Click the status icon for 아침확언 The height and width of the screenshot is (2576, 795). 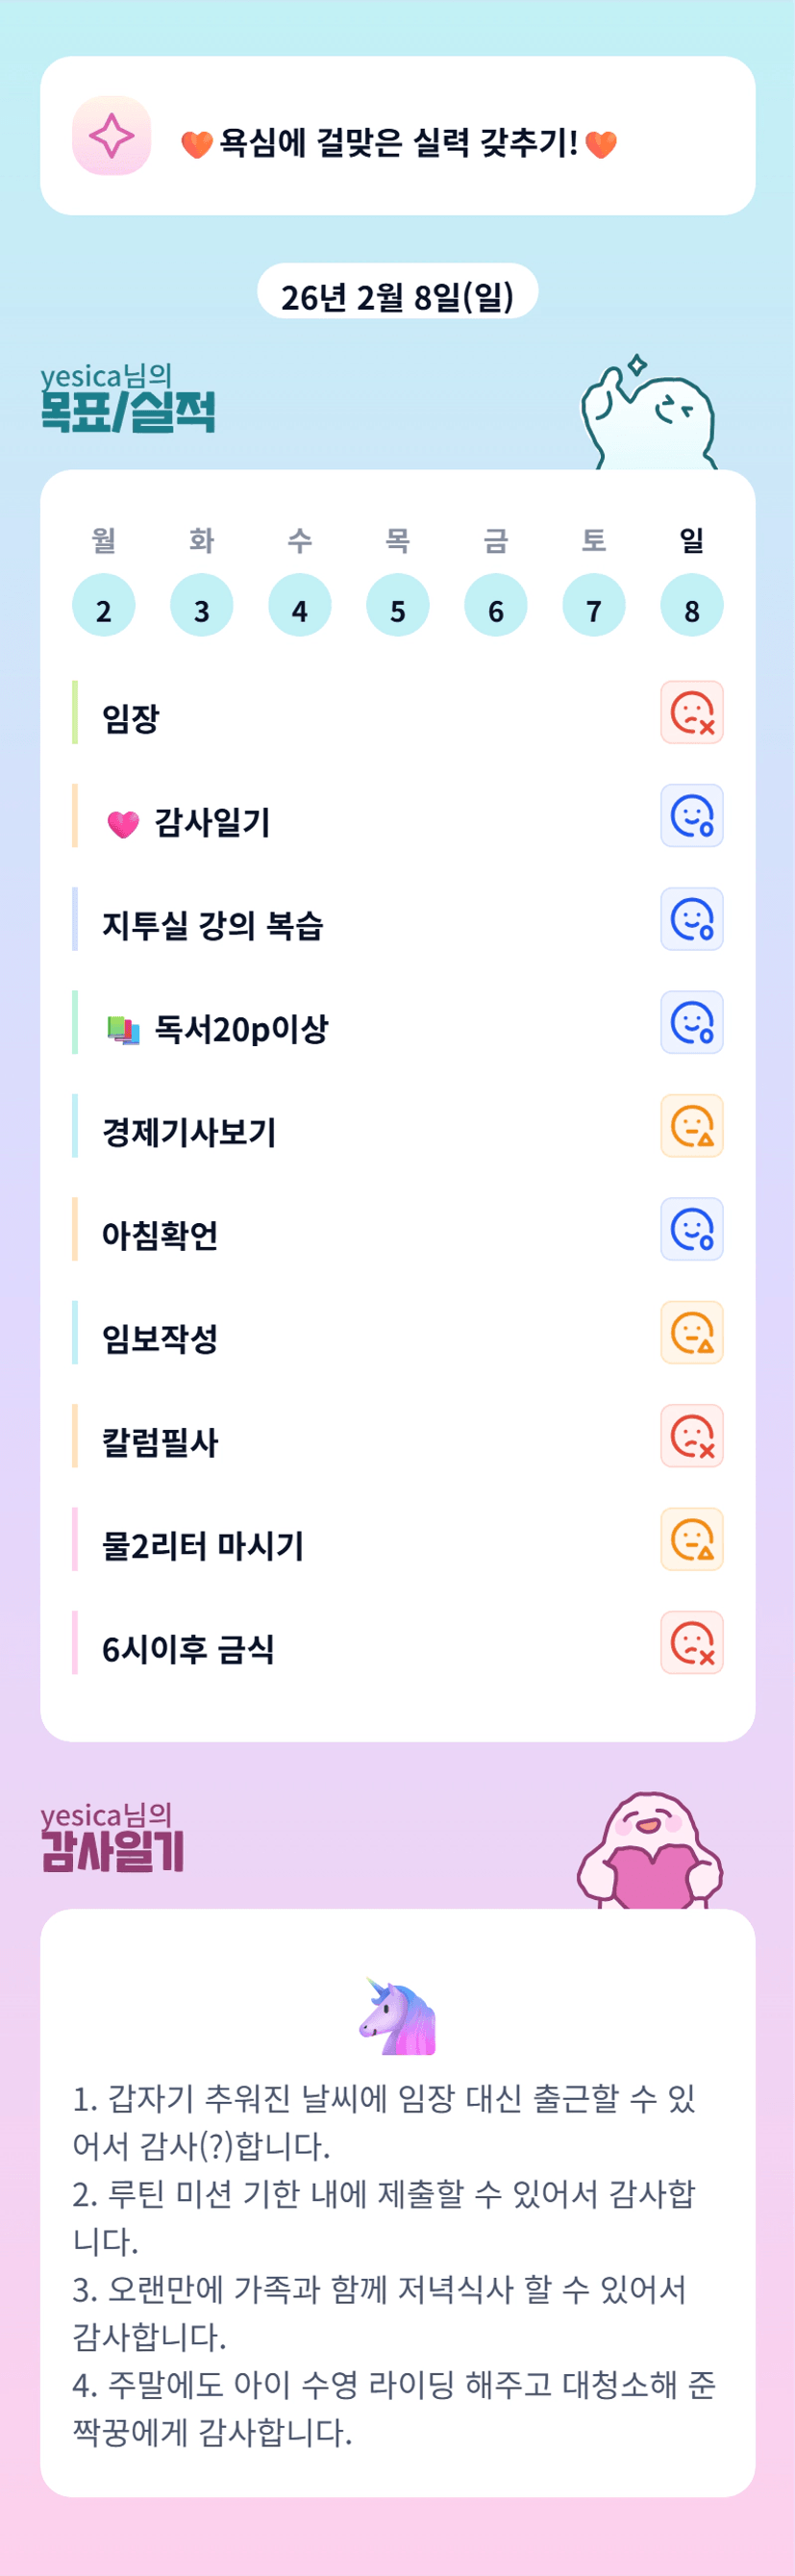click(691, 1229)
